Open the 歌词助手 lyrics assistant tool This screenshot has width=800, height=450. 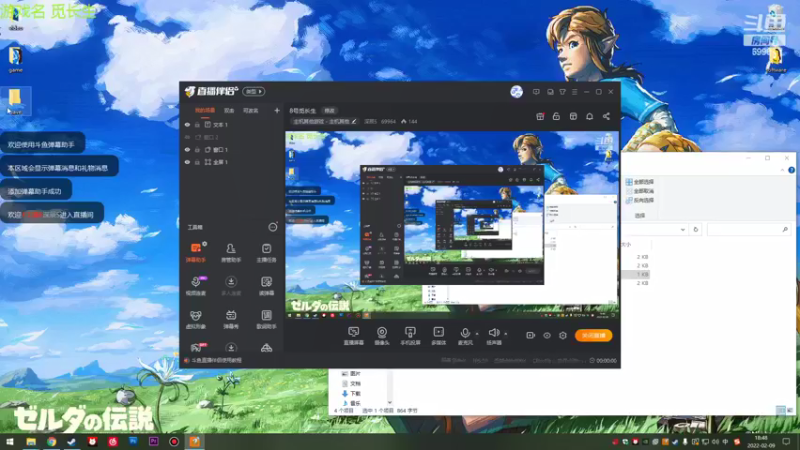pyautogui.click(x=266, y=319)
